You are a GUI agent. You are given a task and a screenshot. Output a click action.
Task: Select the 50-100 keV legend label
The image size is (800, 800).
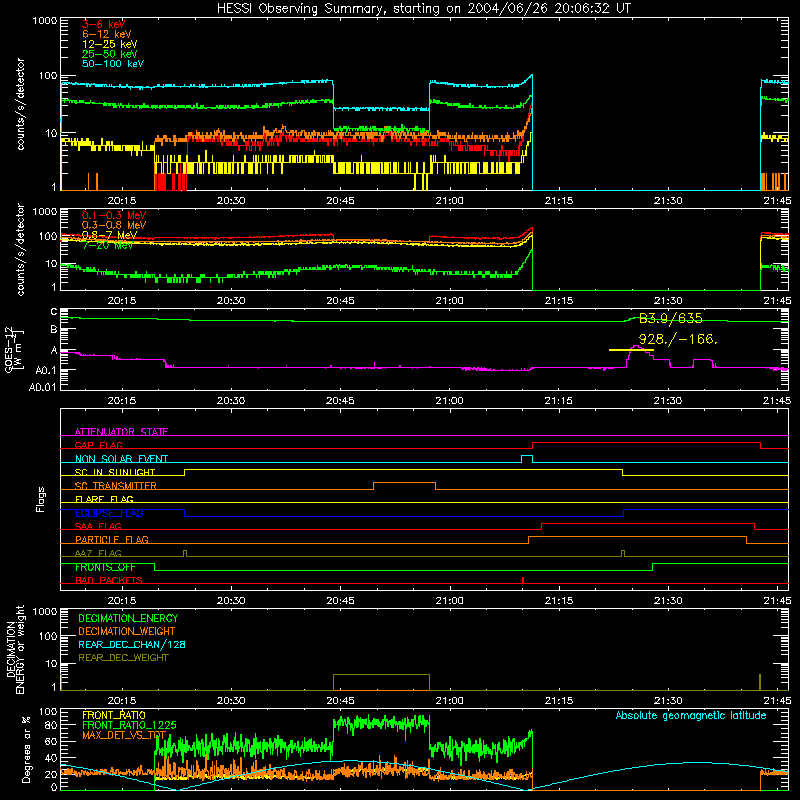tap(113, 64)
